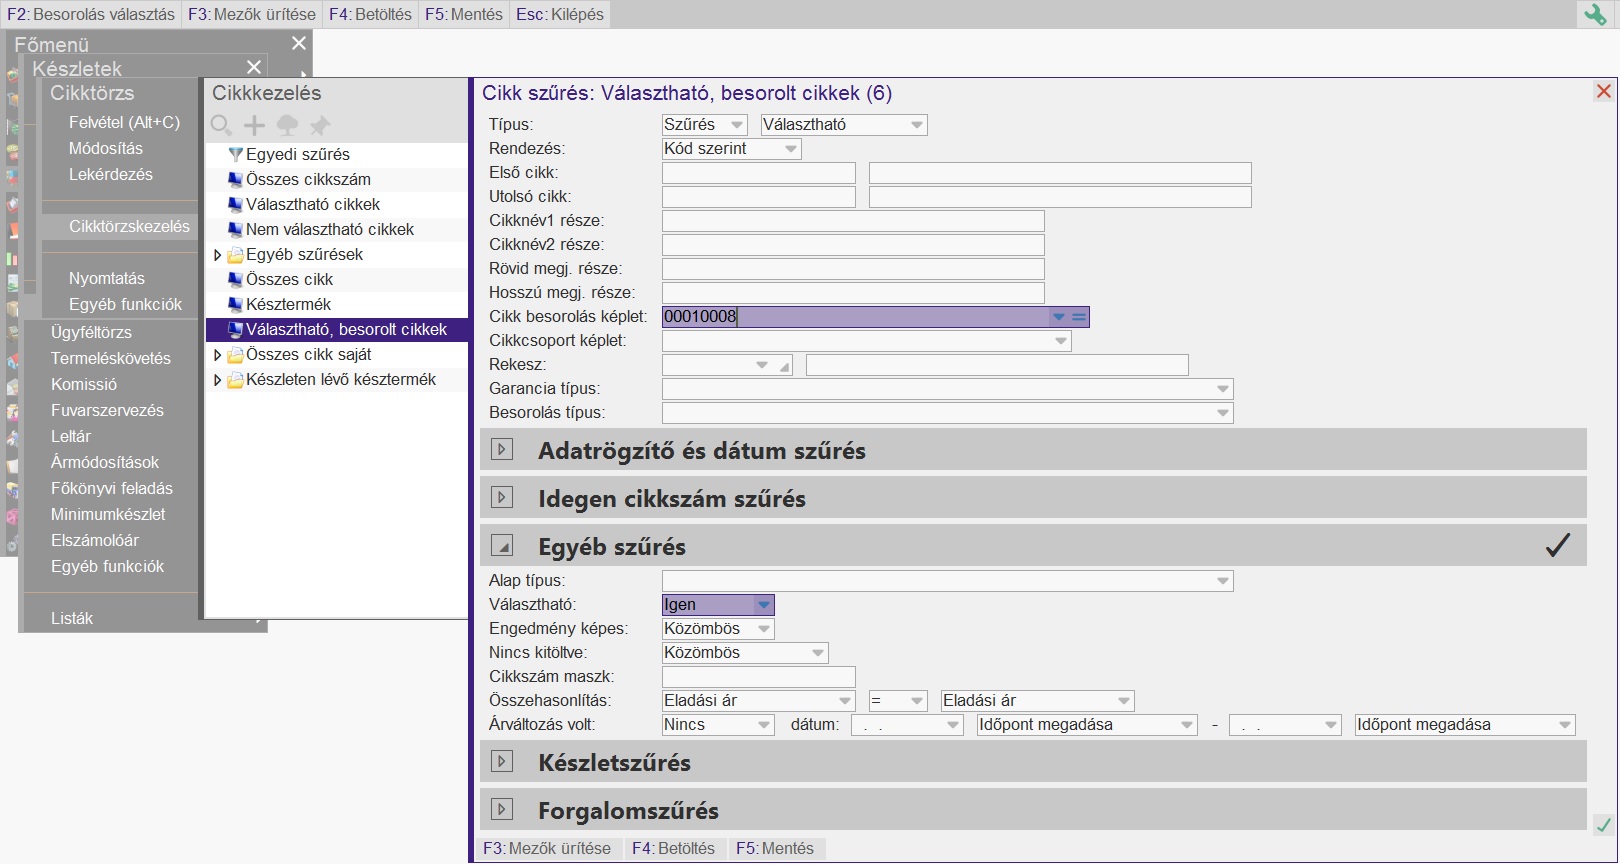
Task: Select Lekérdezés under Cikktörzs
Action: click(110, 174)
